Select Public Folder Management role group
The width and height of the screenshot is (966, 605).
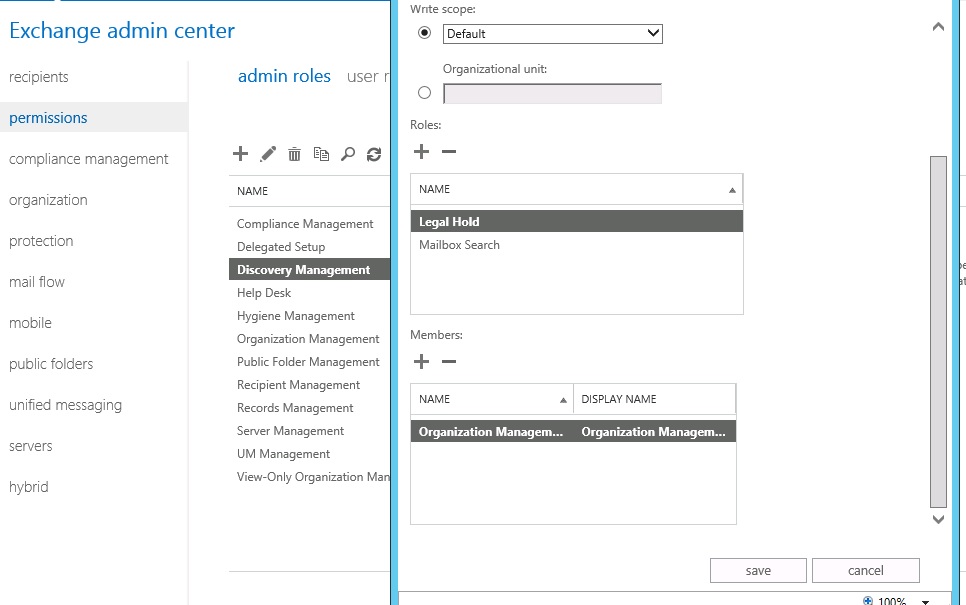tap(308, 362)
